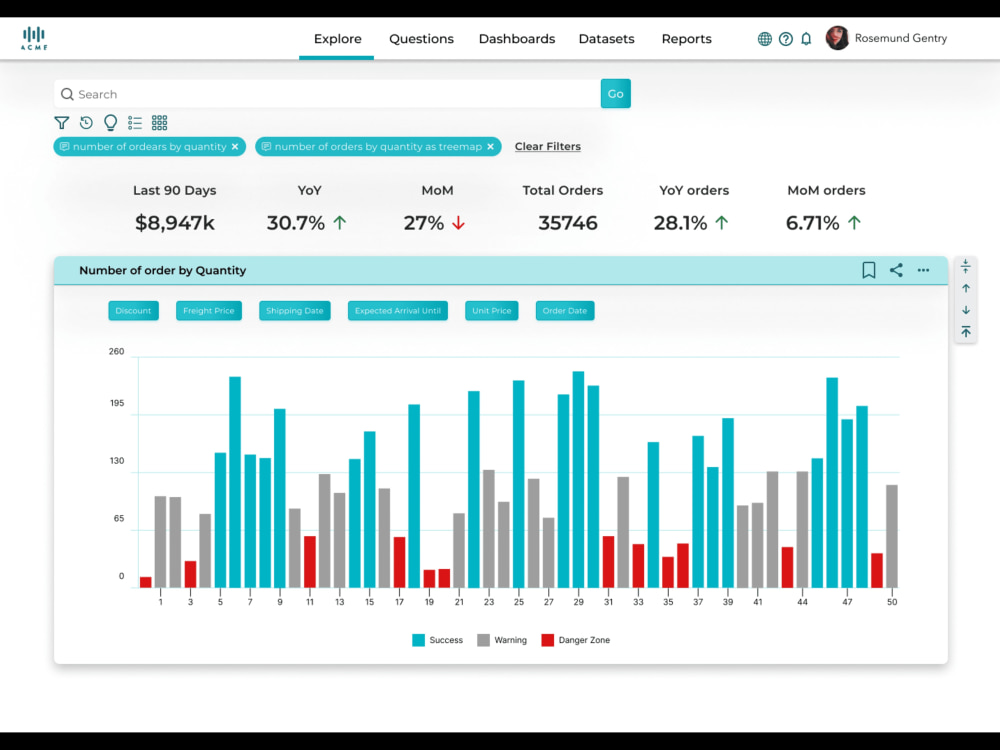Screen dimensions: 1000x750
Task: Focus the Search input field
Action: (x=327, y=94)
